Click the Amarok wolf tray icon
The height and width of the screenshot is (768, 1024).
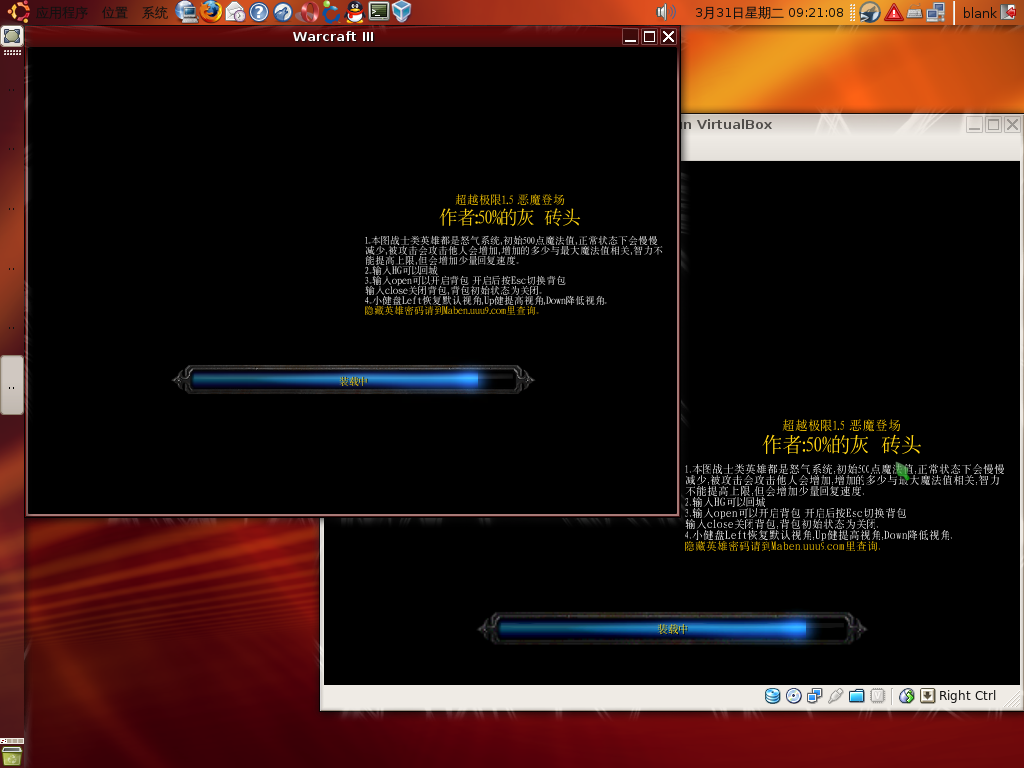(869, 12)
